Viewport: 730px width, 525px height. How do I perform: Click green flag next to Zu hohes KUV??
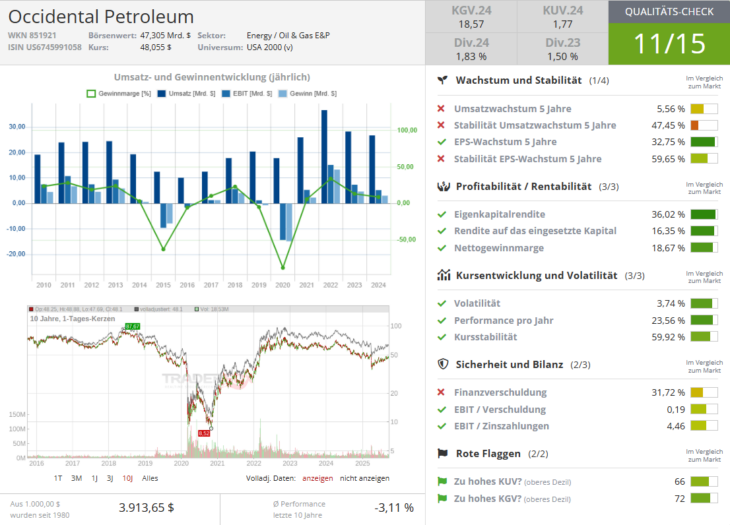pos(442,481)
